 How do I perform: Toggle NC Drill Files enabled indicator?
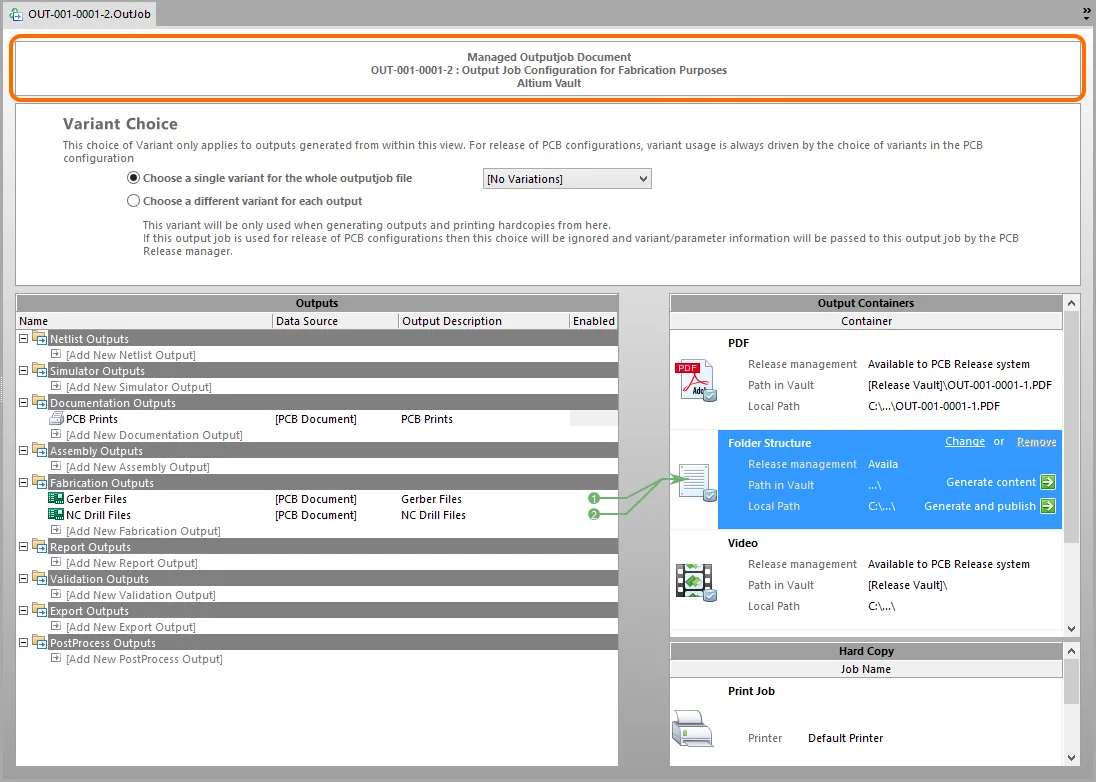pyautogui.click(x=594, y=514)
